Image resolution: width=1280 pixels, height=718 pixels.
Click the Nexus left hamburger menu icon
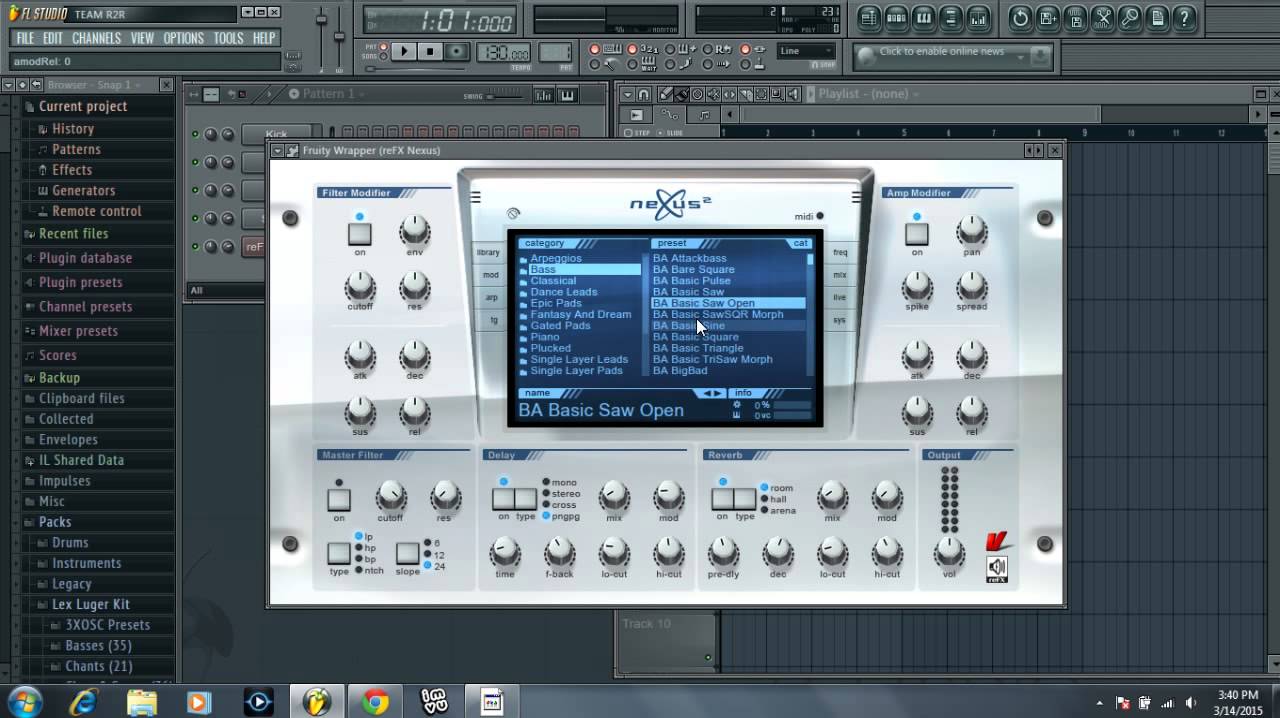tap(476, 197)
